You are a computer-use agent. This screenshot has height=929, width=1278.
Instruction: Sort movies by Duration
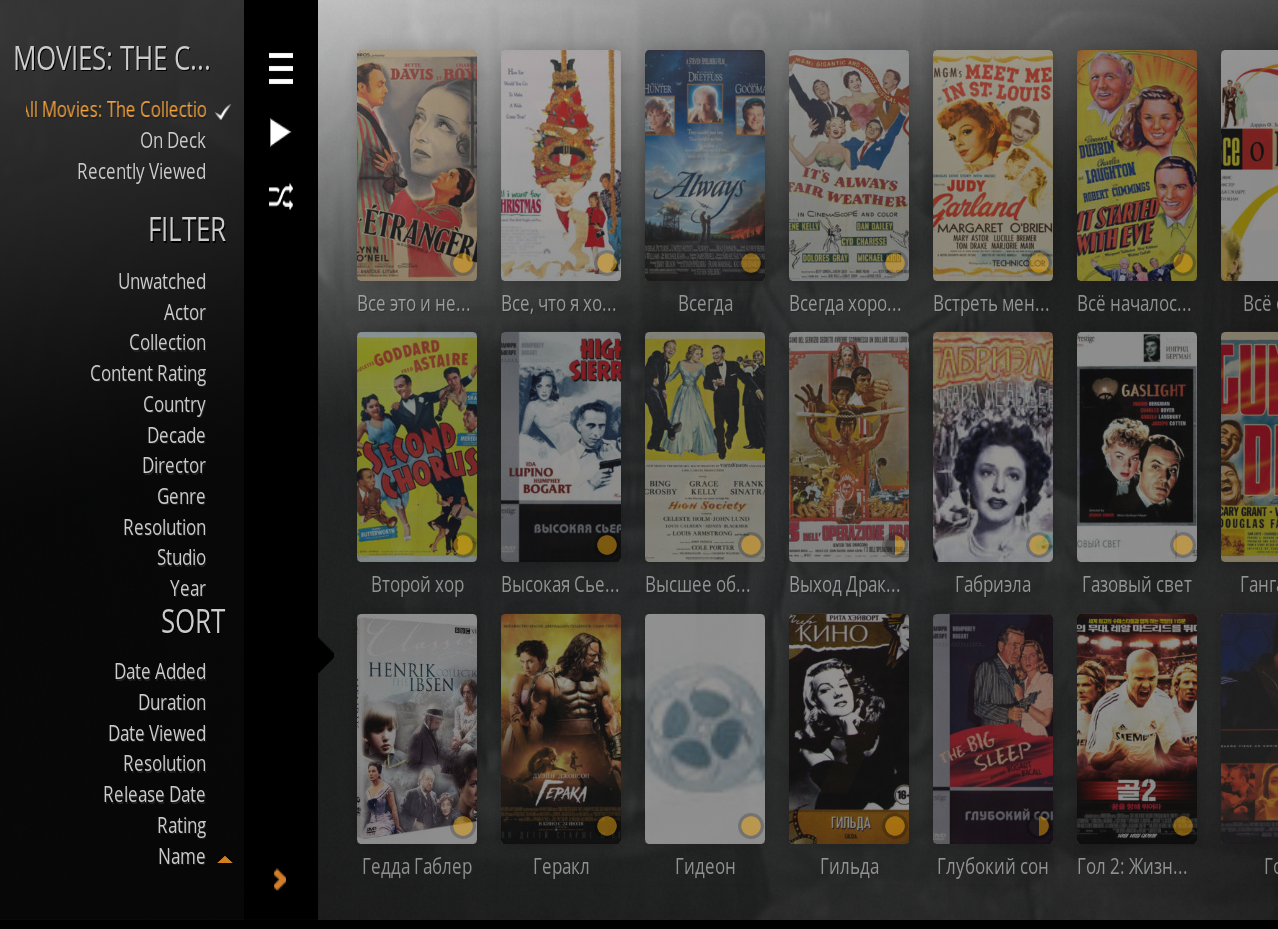[172, 703]
